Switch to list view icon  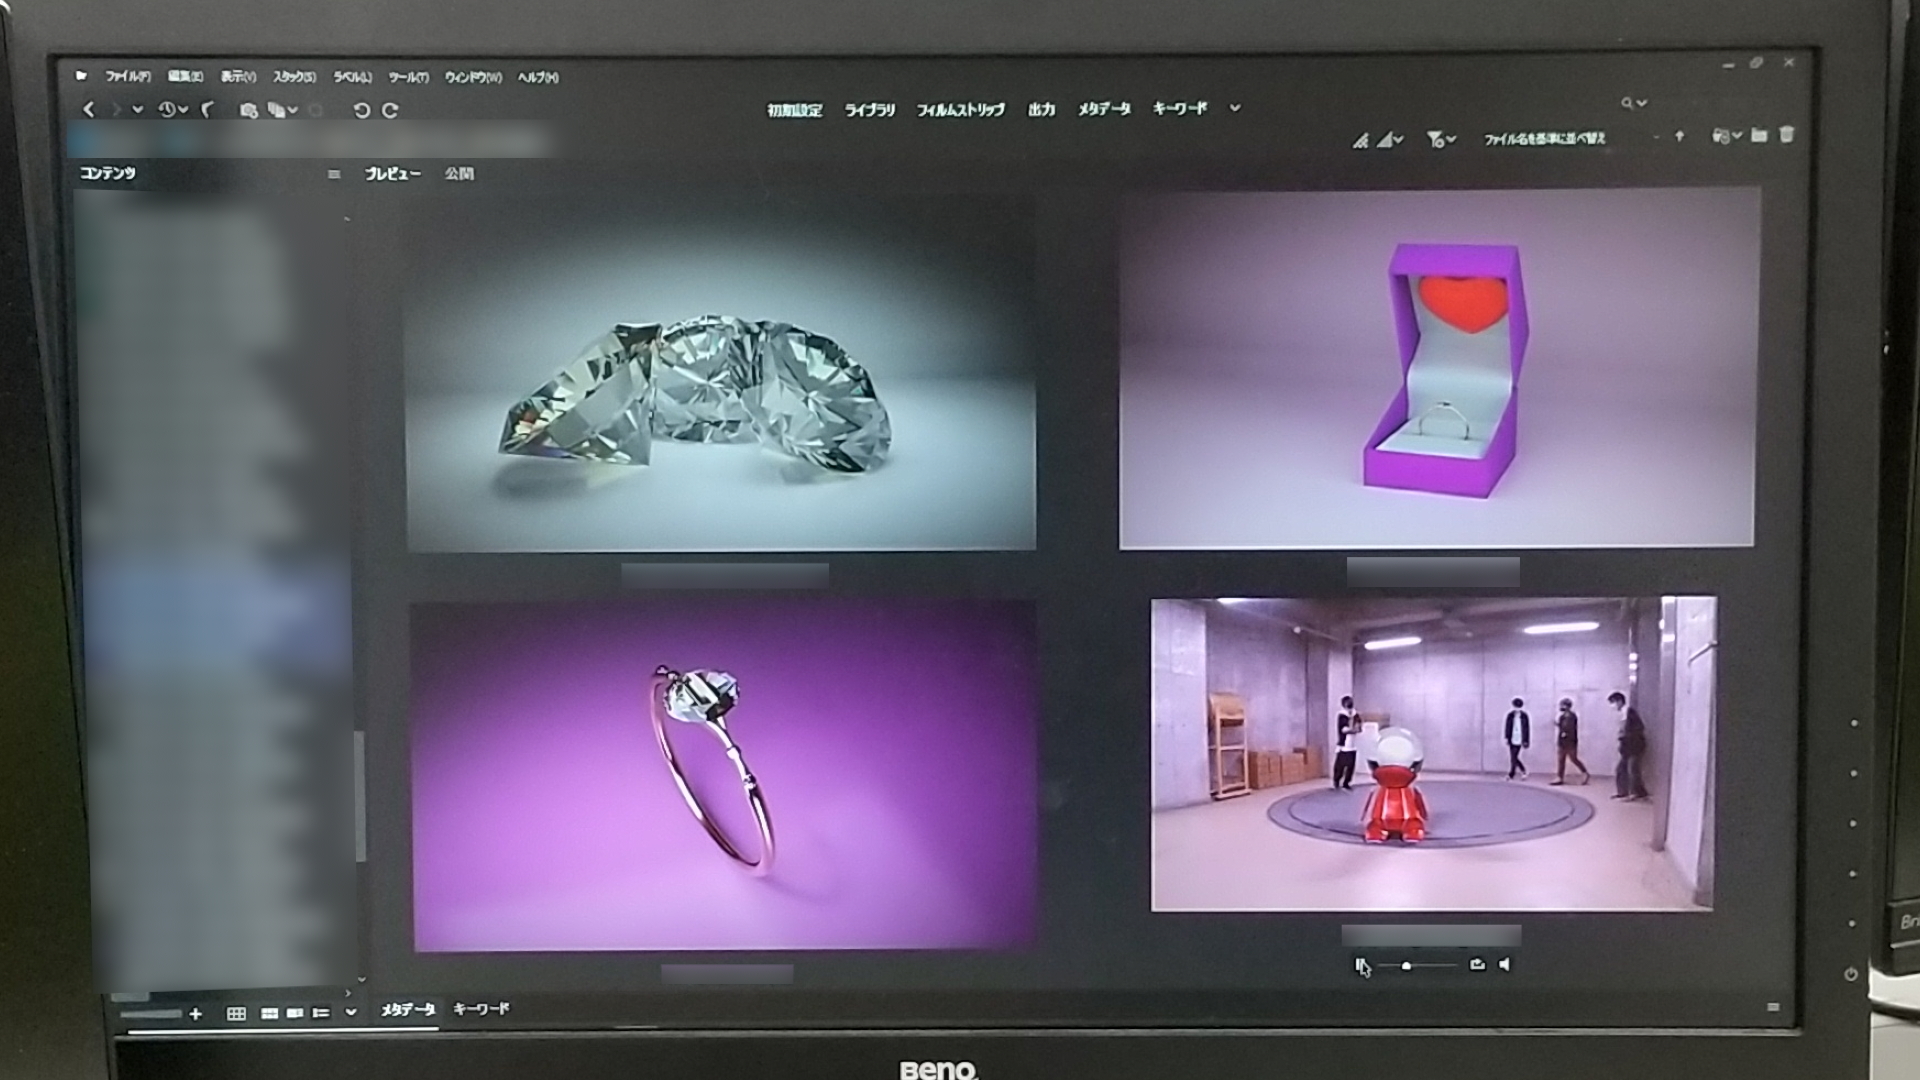coord(321,1014)
